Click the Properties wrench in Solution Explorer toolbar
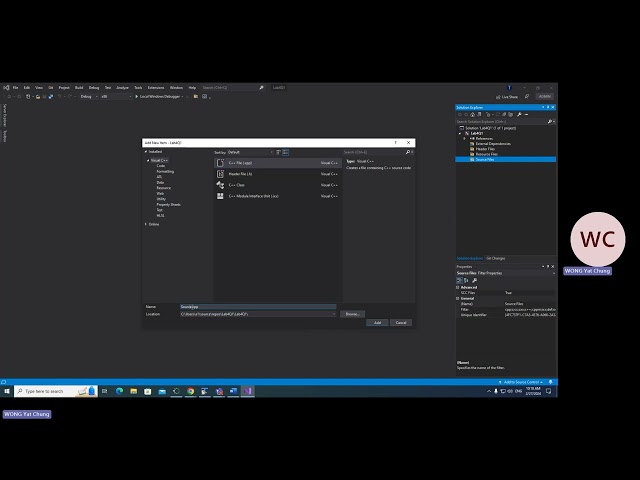 519,114
